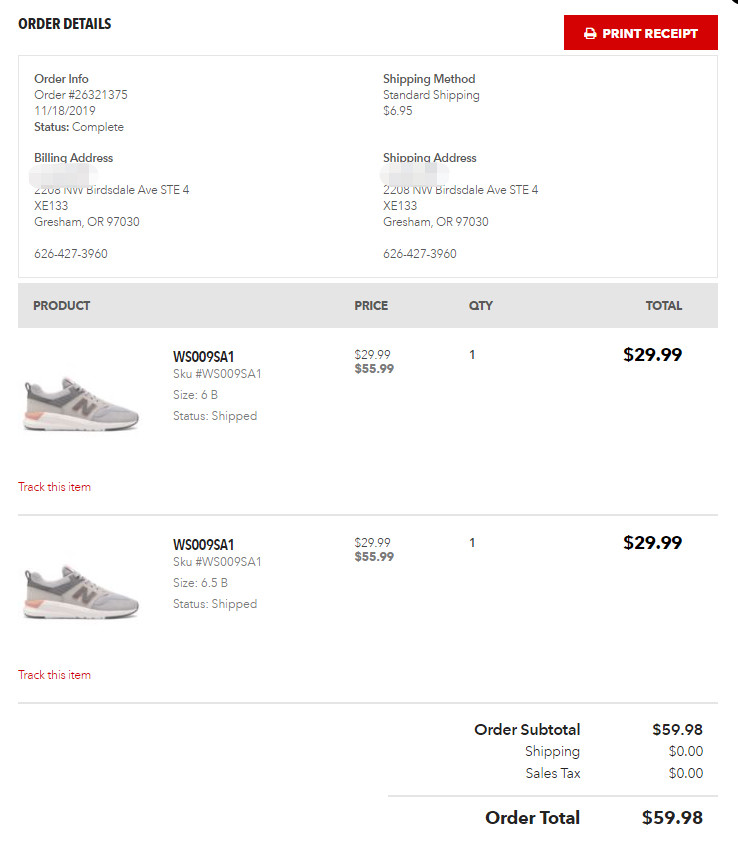This screenshot has width=738, height=850.
Task: Track the size 6.5 B shoe item
Action: pos(54,675)
